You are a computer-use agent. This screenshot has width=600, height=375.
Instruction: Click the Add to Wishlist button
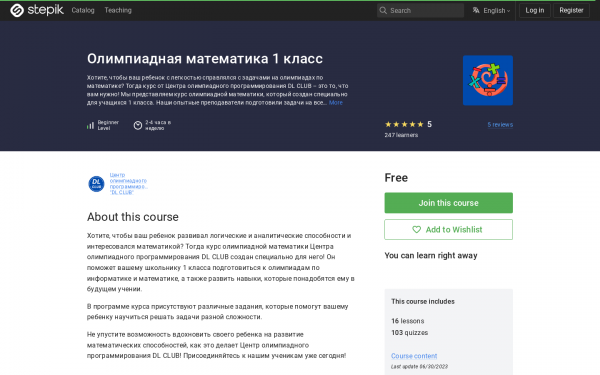click(448, 230)
